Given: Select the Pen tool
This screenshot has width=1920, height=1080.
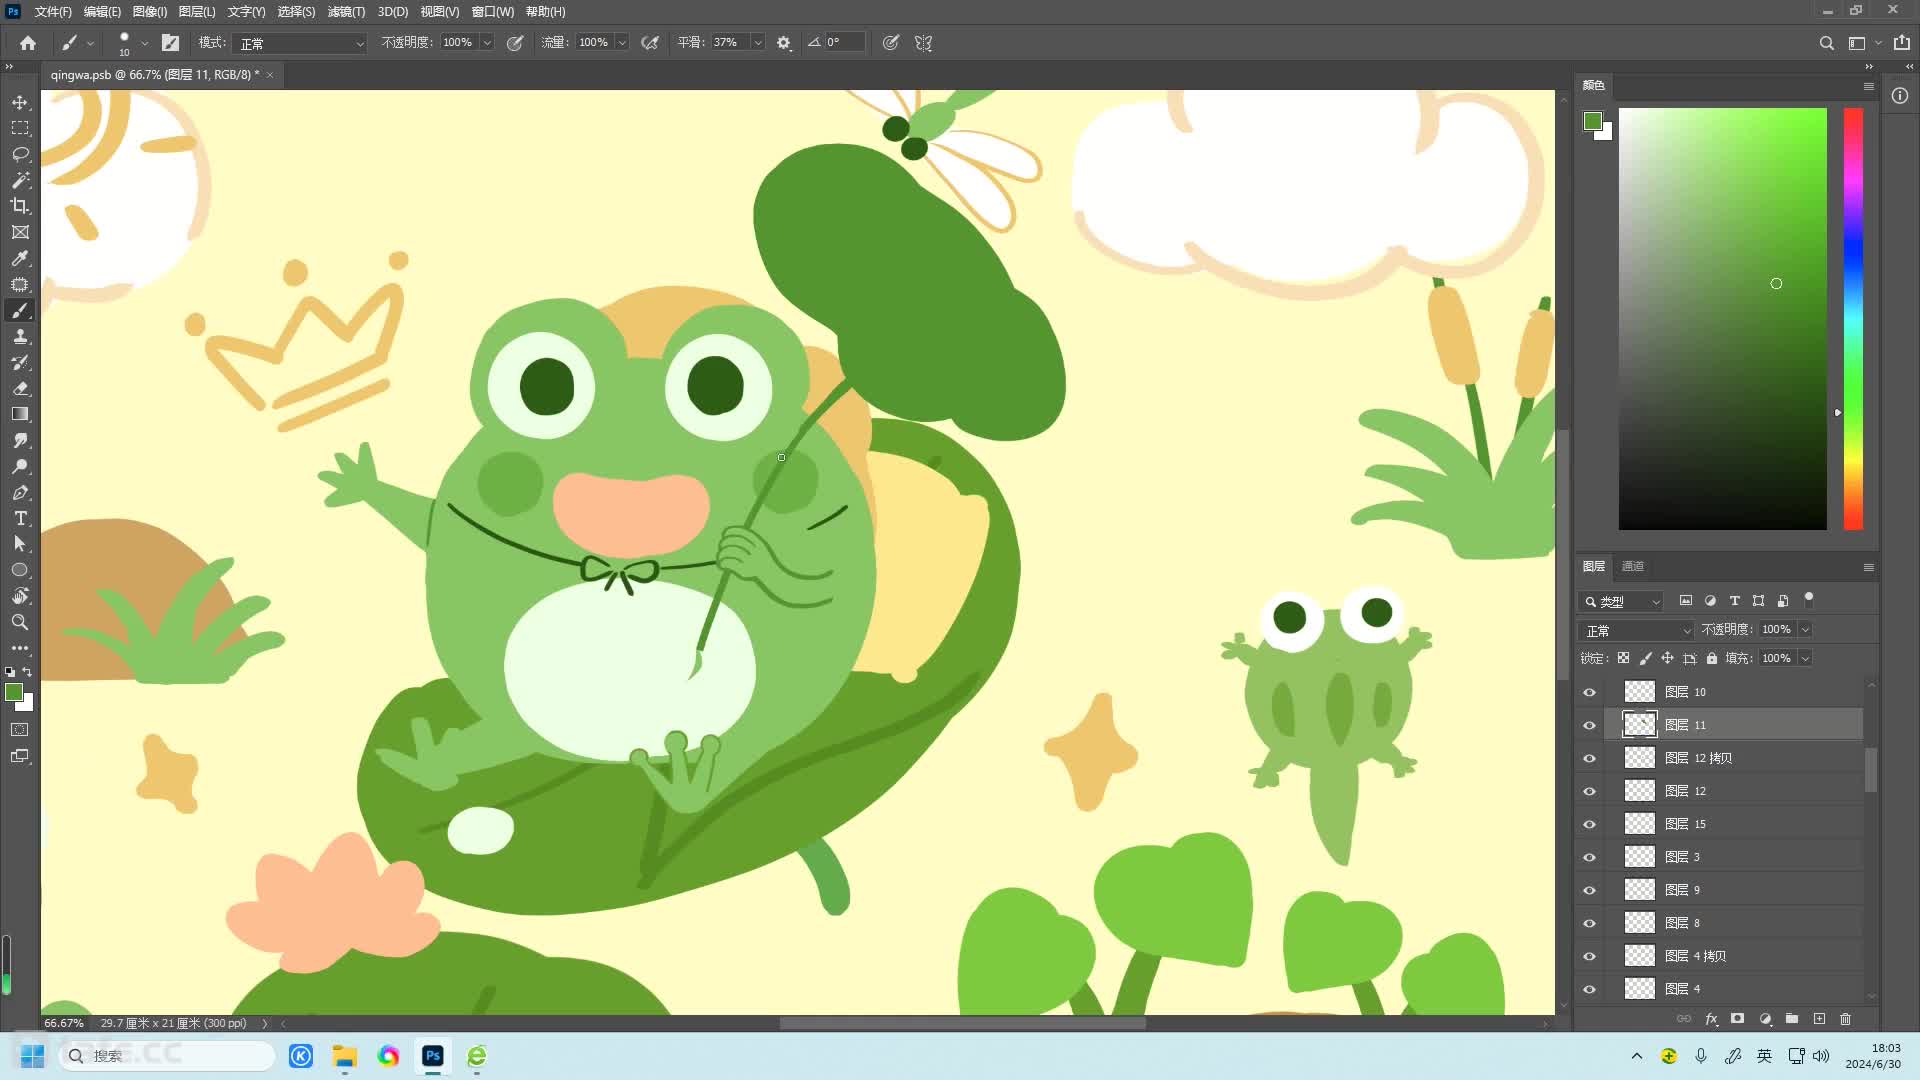Looking at the screenshot, I should (x=20, y=492).
